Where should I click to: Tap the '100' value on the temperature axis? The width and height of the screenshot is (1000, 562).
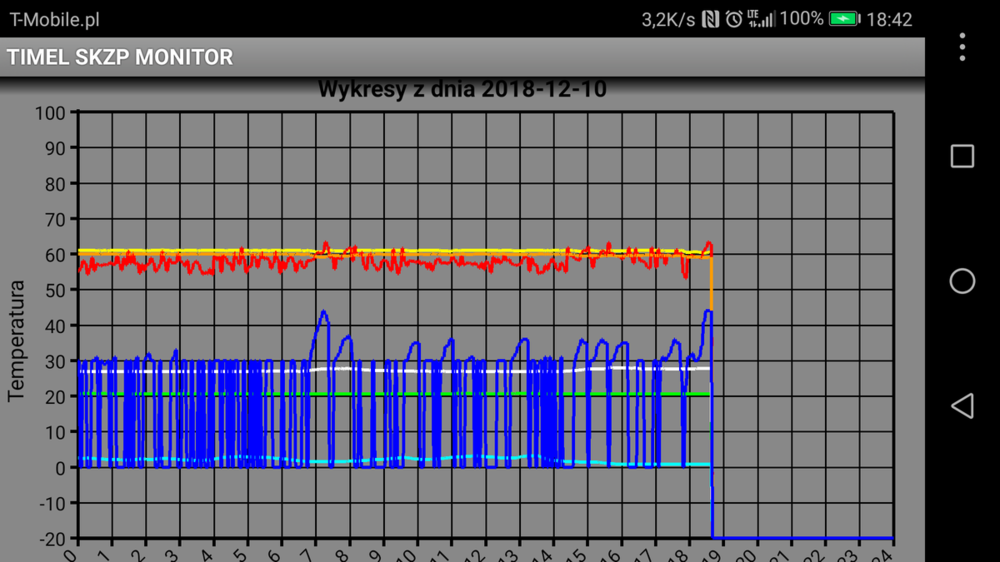(x=50, y=114)
